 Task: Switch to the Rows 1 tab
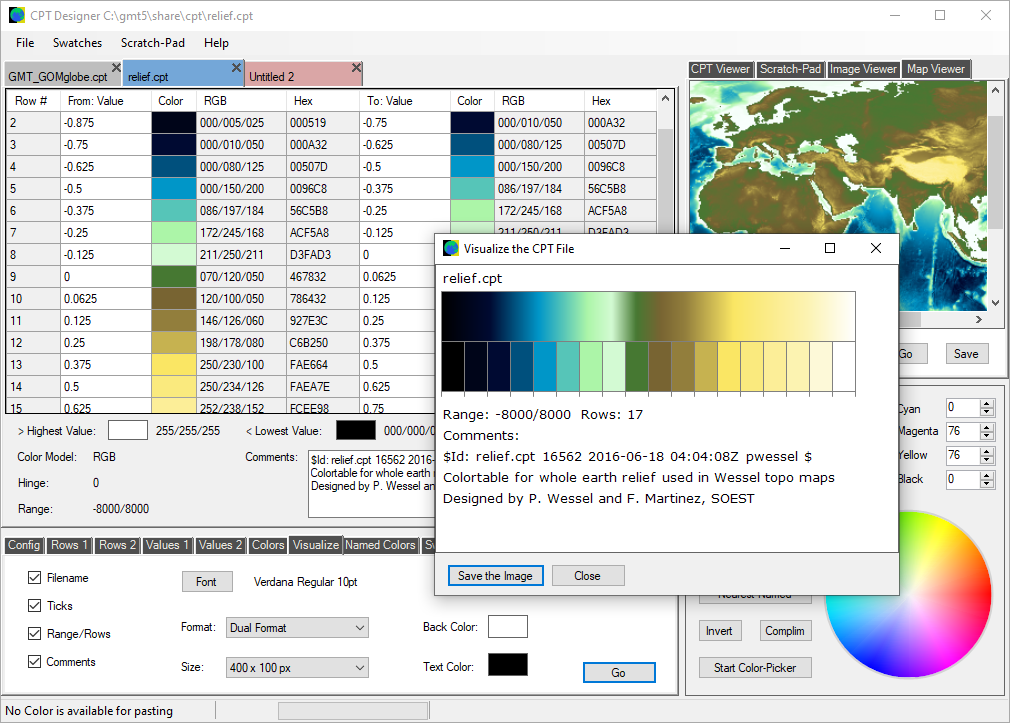point(69,545)
